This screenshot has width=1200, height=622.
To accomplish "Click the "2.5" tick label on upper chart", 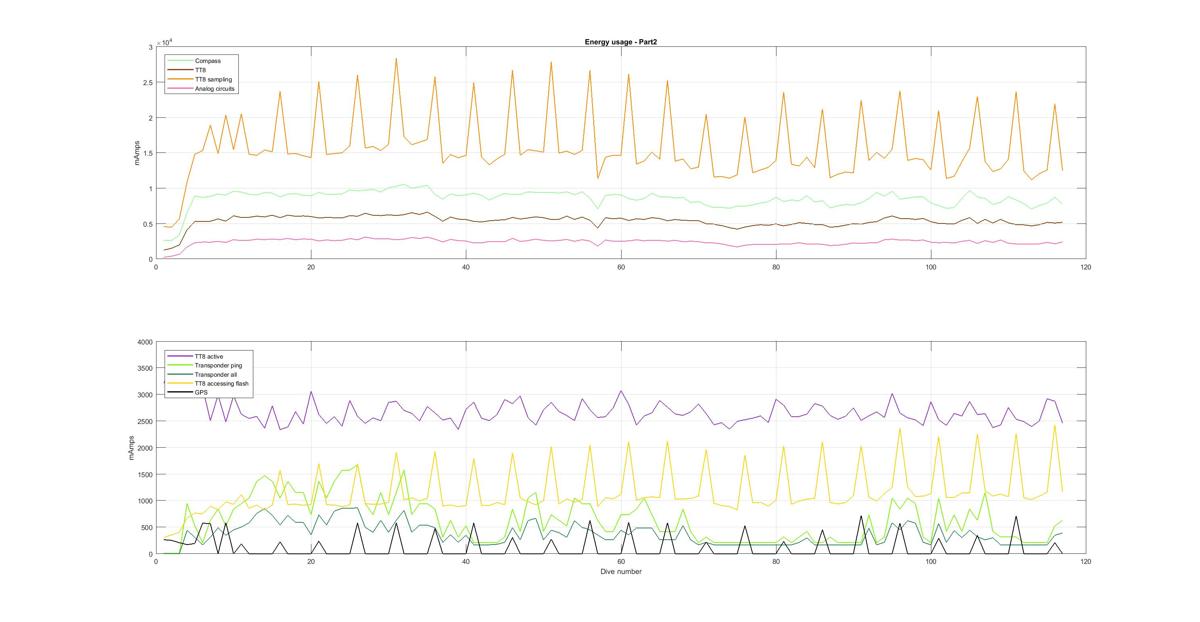I will click(148, 83).
